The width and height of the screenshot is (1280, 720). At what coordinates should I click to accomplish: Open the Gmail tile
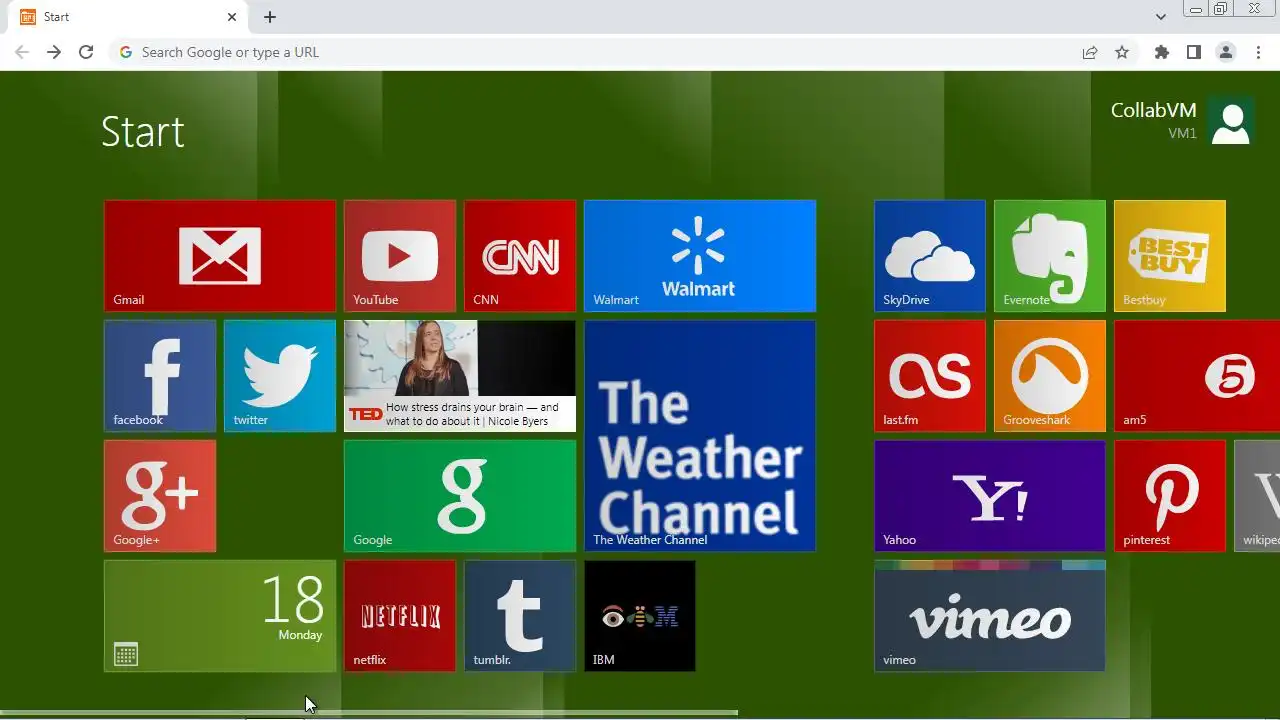220,256
